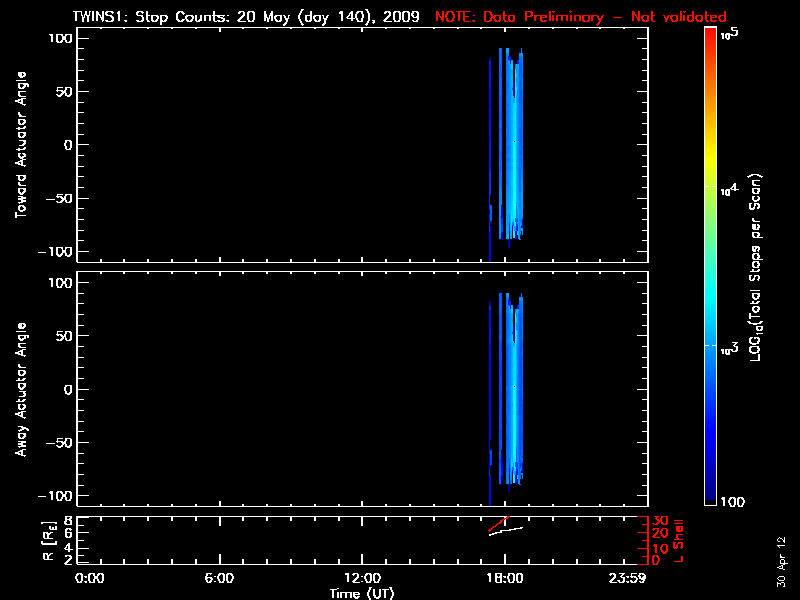Screen dimensions: 800x600
Task: Click the red L Shell axis label
Action: 681,538
